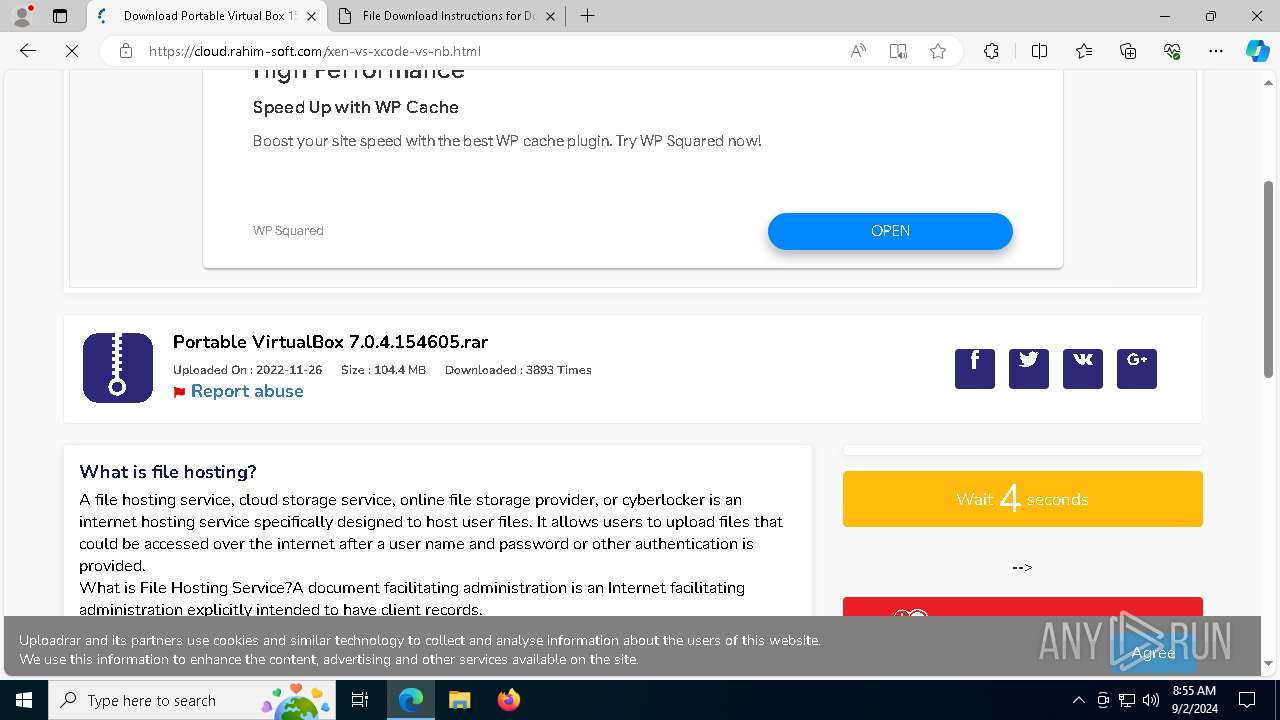1280x720 pixels.
Task: Click Portable VirtualBox 7.0.4.154605.rar title
Action: click(x=330, y=342)
